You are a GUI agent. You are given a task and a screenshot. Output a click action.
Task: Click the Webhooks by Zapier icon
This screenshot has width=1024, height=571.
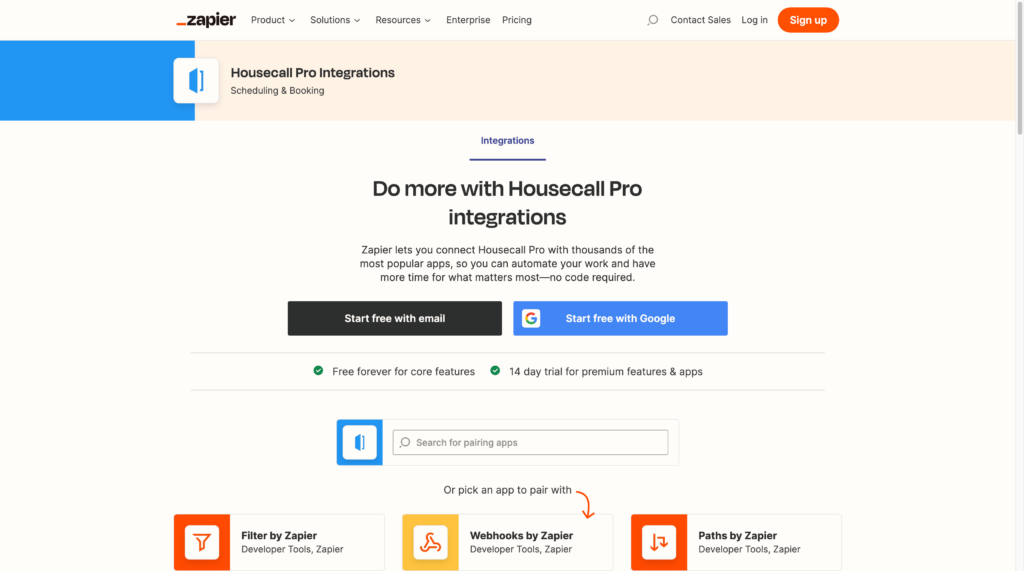pyautogui.click(x=430, y=542)
